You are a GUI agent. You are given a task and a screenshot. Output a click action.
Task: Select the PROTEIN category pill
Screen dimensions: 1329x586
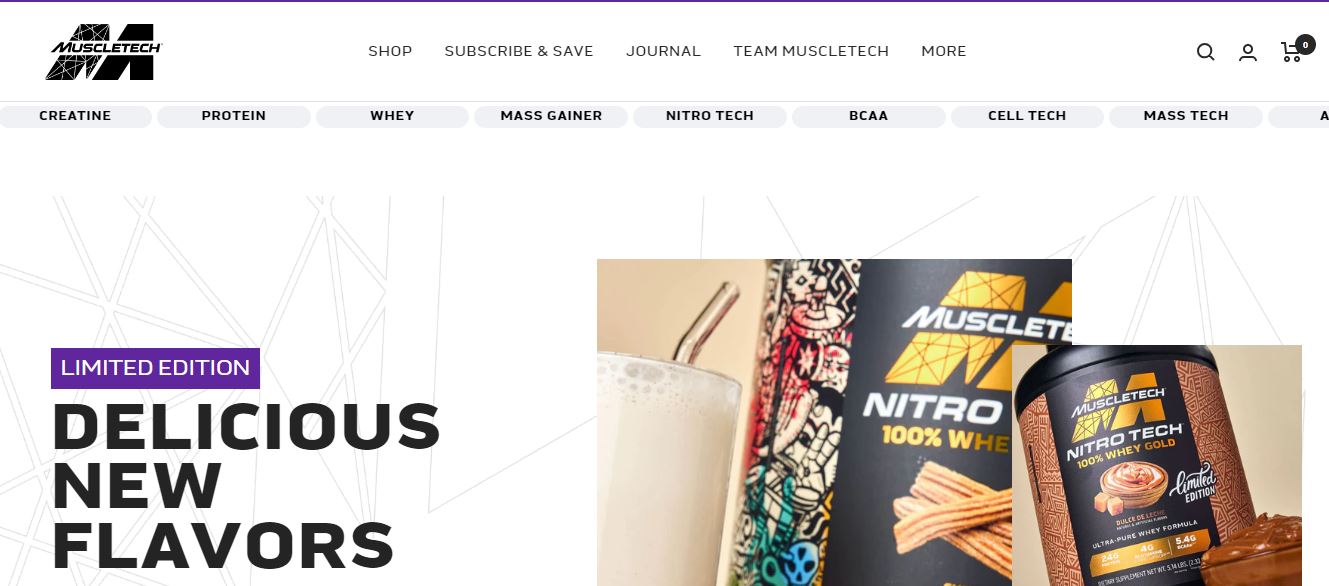[x=234, y=116]
